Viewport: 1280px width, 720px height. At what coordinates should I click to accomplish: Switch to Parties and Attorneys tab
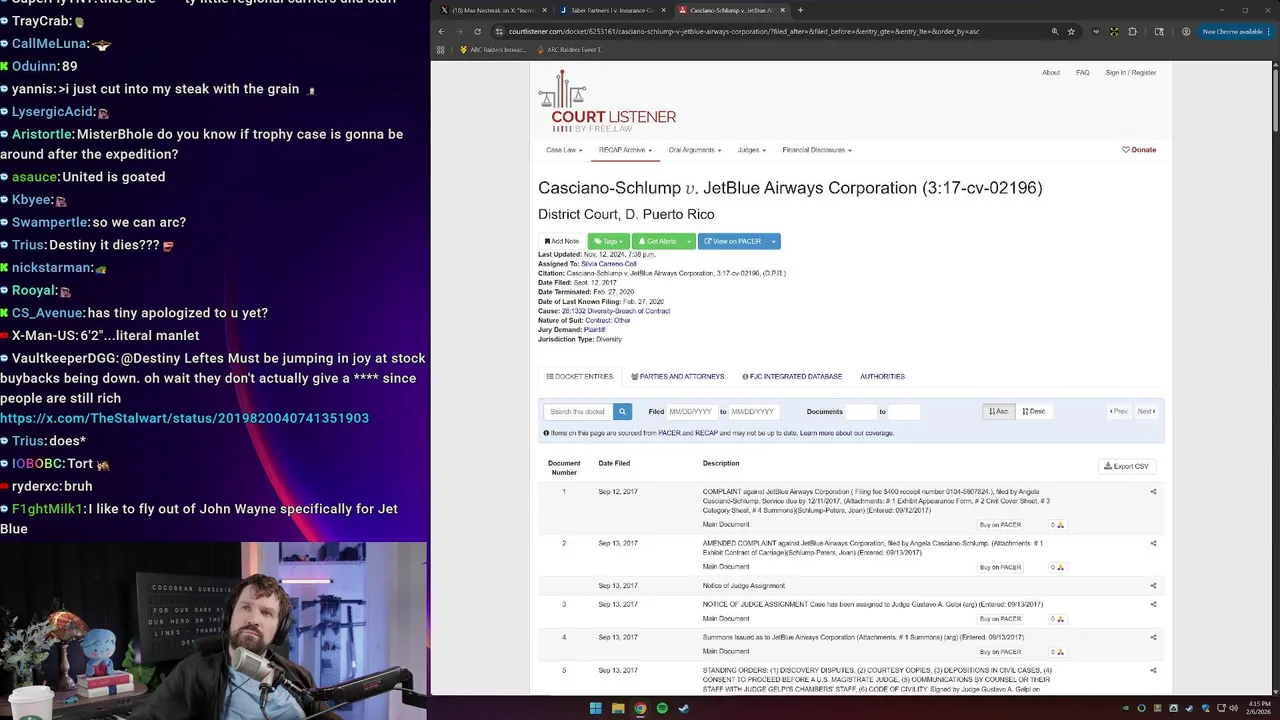click(x=678, y=376)
